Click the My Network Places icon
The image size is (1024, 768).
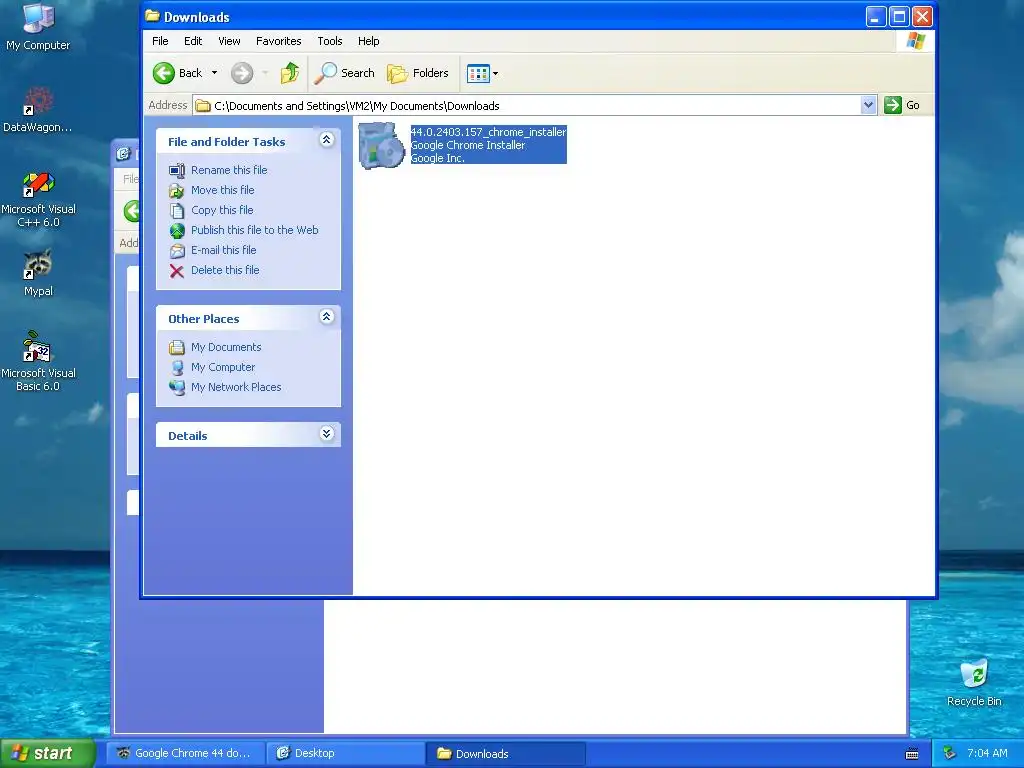(177, 388)
